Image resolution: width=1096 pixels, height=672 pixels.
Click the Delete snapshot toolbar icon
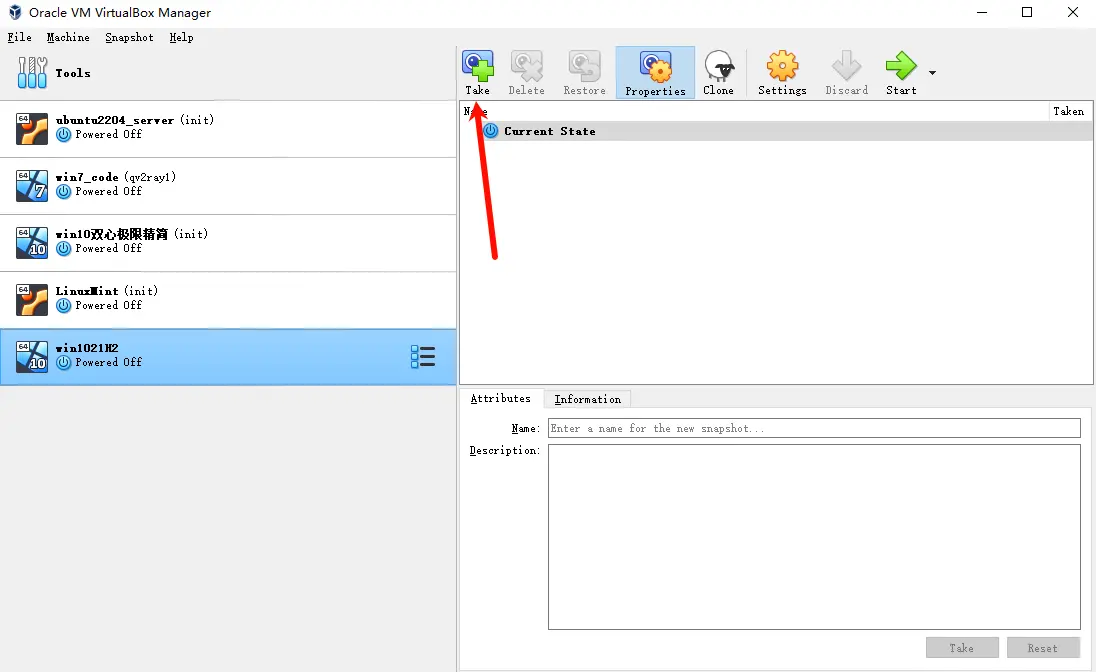pos(526,66)
